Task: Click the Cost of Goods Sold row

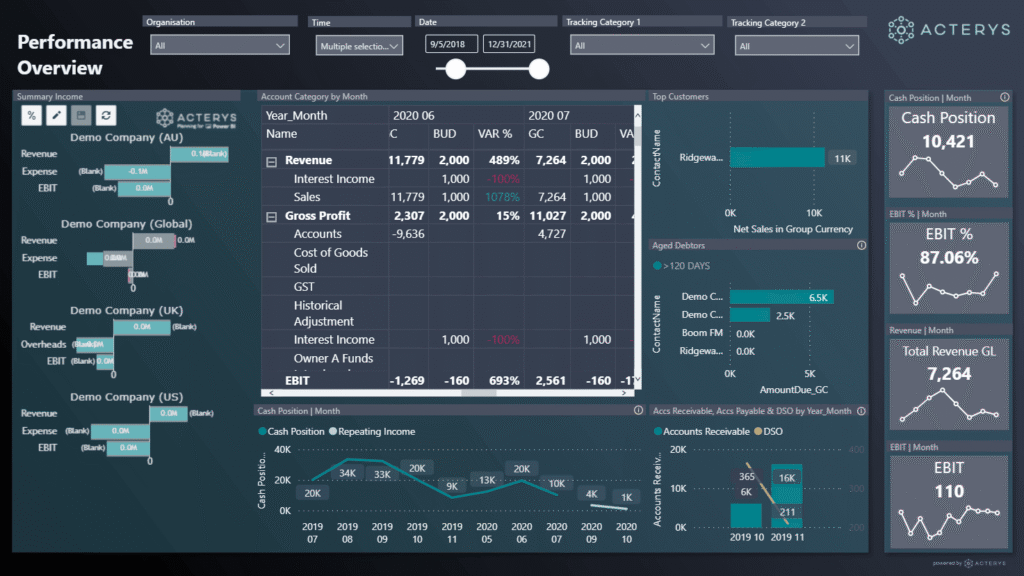Action: click(447, 261)
